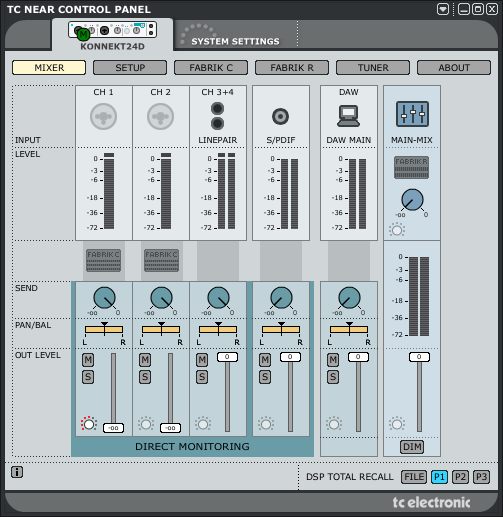Recall preset P3
The image size is (503, 517).
point(481,477)
